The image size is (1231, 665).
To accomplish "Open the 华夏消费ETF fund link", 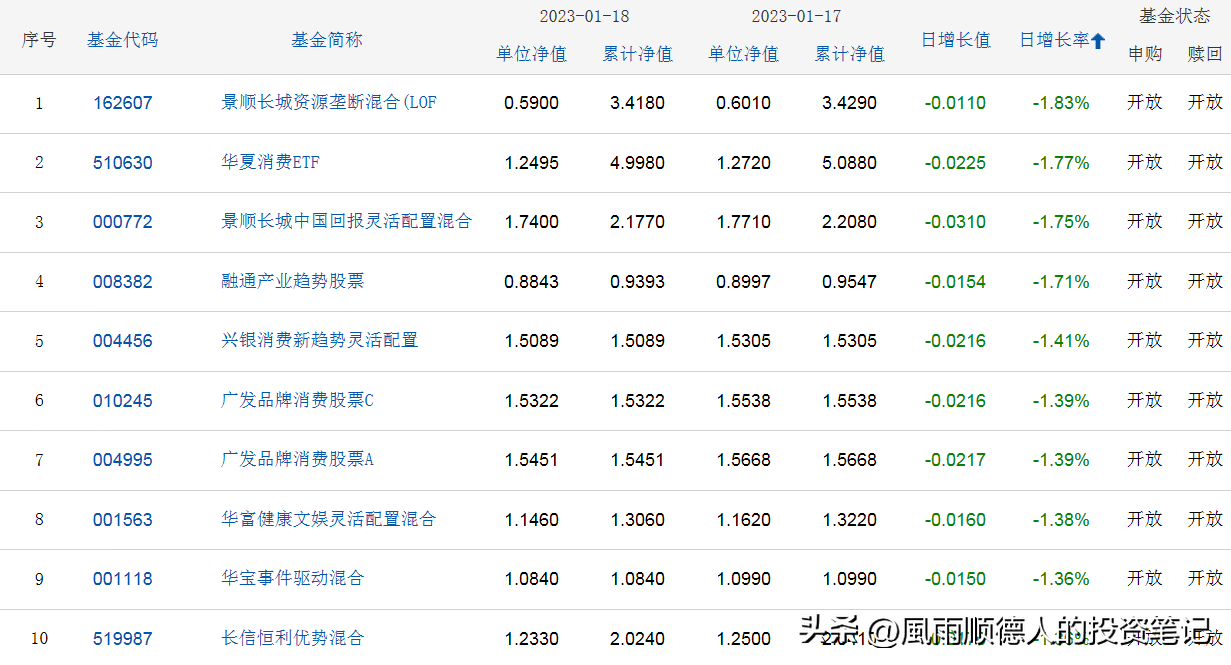I will point(271,162).
